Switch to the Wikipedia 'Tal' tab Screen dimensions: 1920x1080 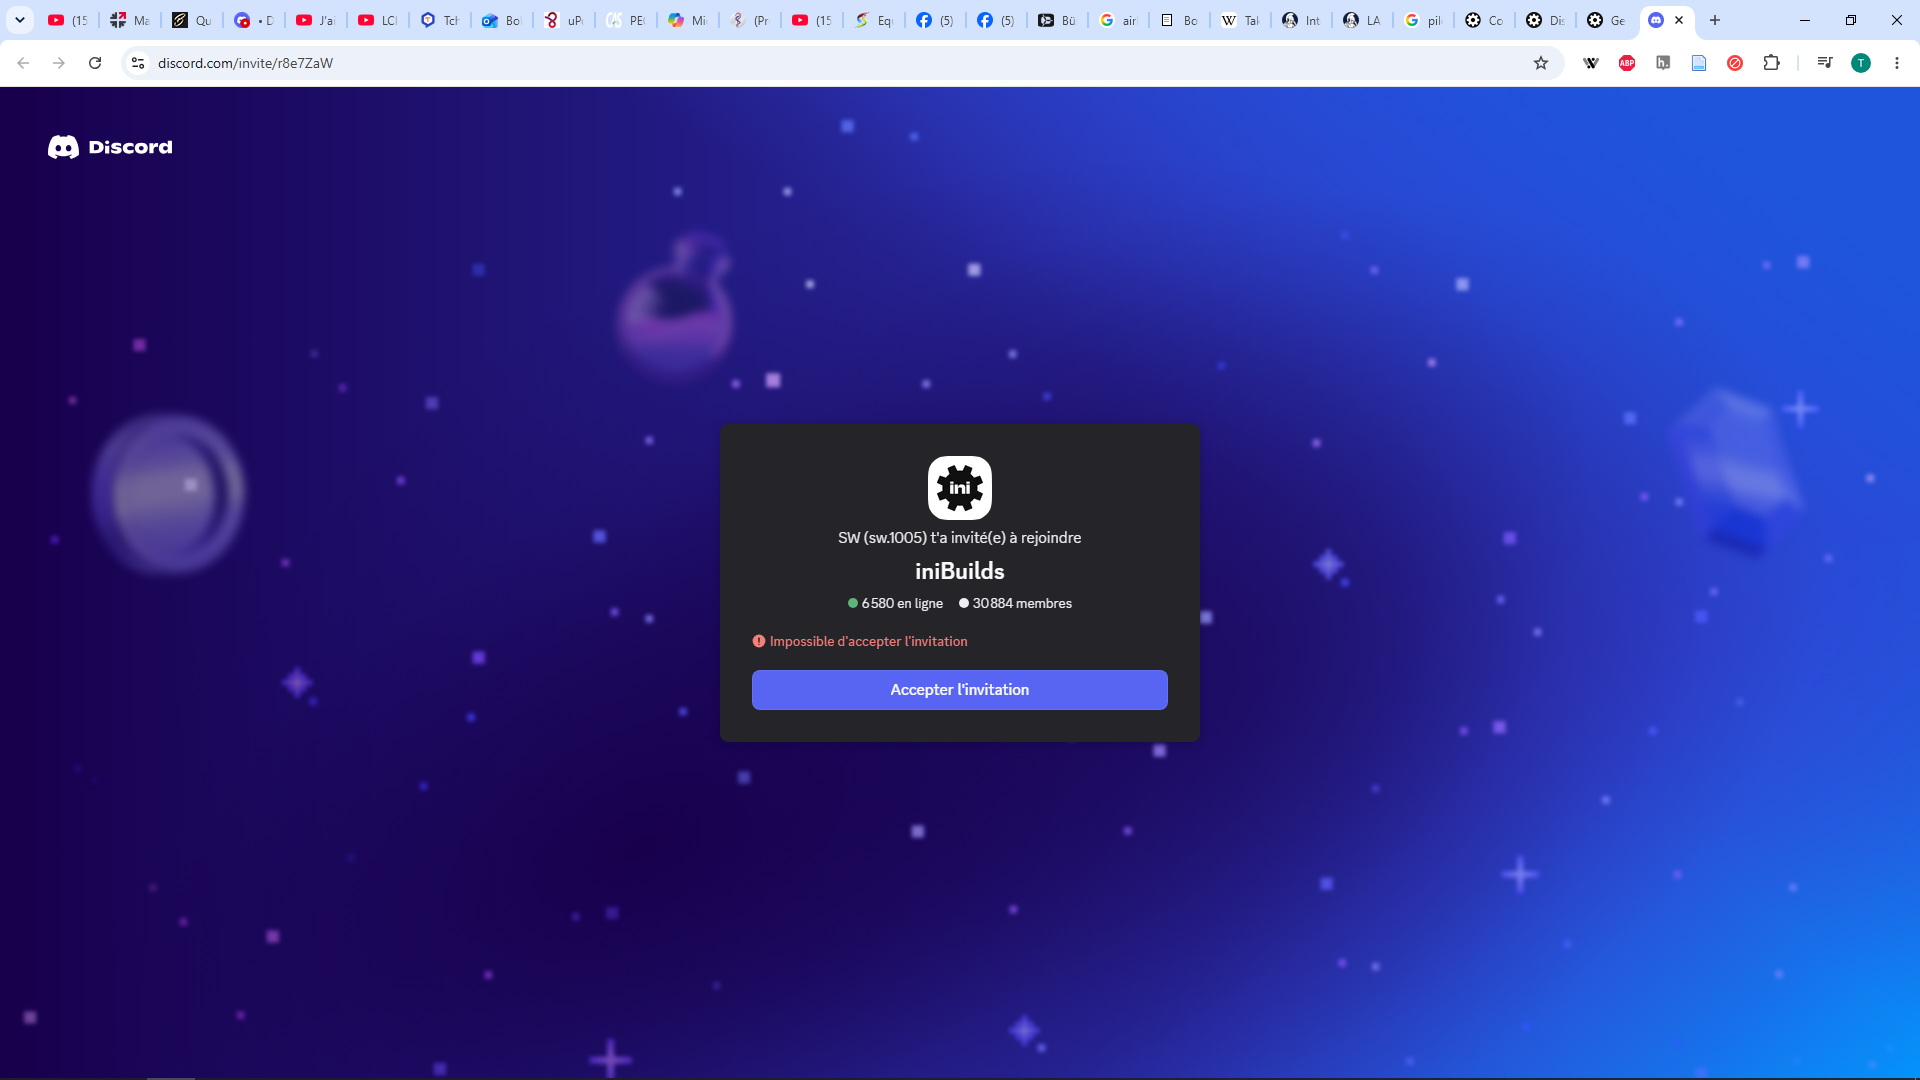(x=1241, y=20)
